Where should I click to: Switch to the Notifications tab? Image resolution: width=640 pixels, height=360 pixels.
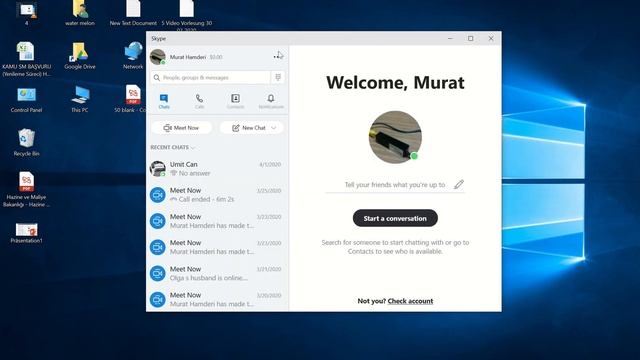click(271, 101)
